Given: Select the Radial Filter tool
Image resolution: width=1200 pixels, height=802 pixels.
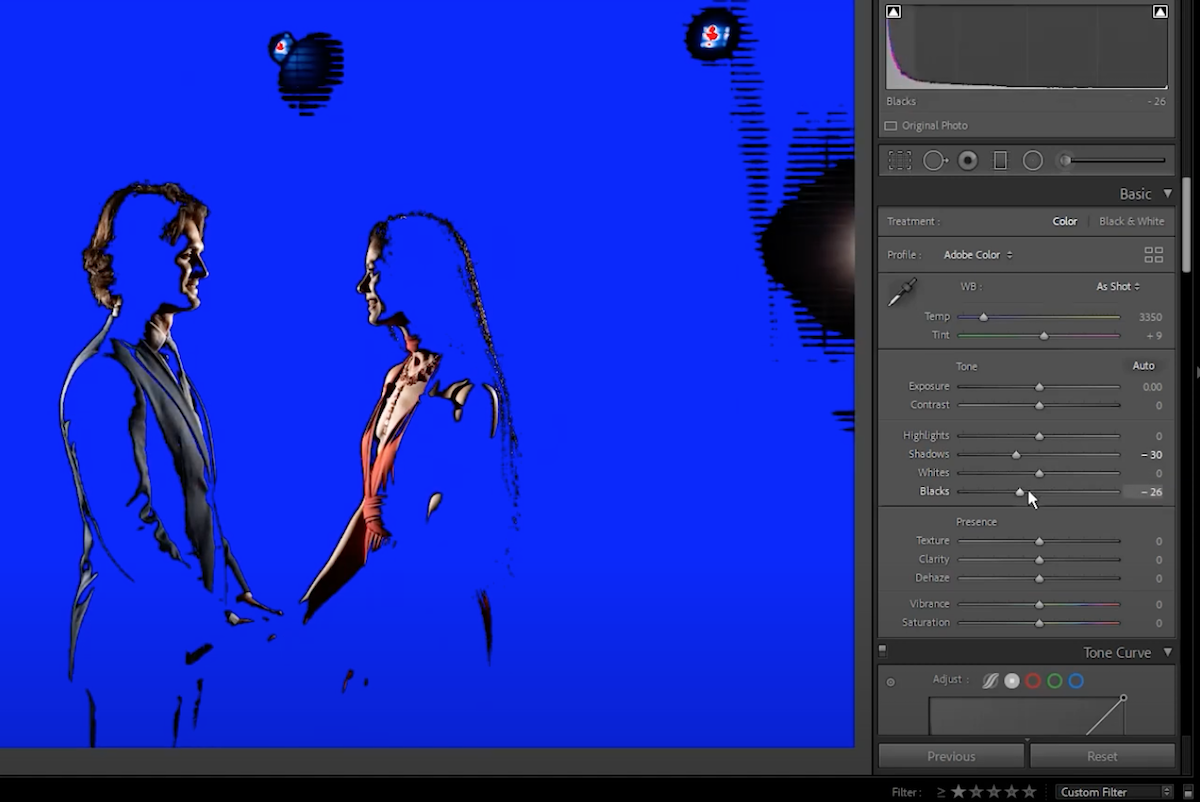Looking at the screenshot, I should click(1033, 160).
